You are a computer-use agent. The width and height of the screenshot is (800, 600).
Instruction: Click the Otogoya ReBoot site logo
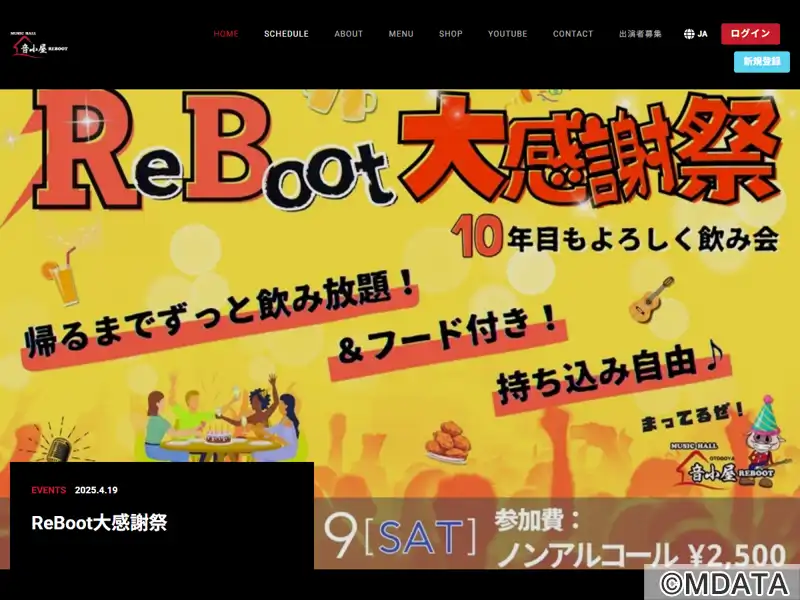[39, 45]
